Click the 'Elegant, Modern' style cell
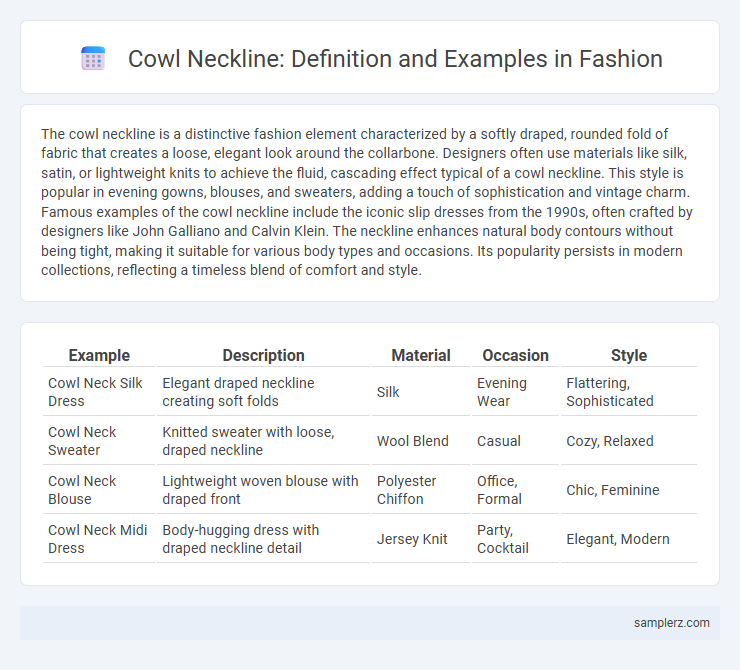740x670 pixels. click(x=629, y=539)
